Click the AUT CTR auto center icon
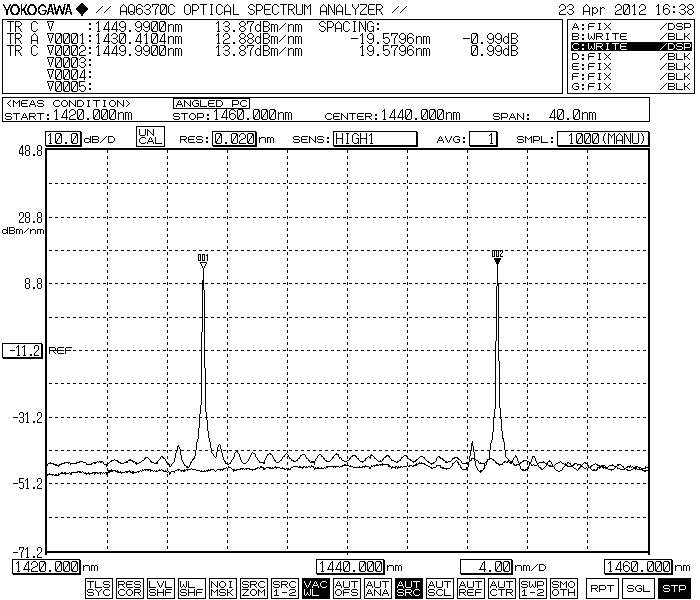Viewport: 700px width, 600px height. (502, 588)
